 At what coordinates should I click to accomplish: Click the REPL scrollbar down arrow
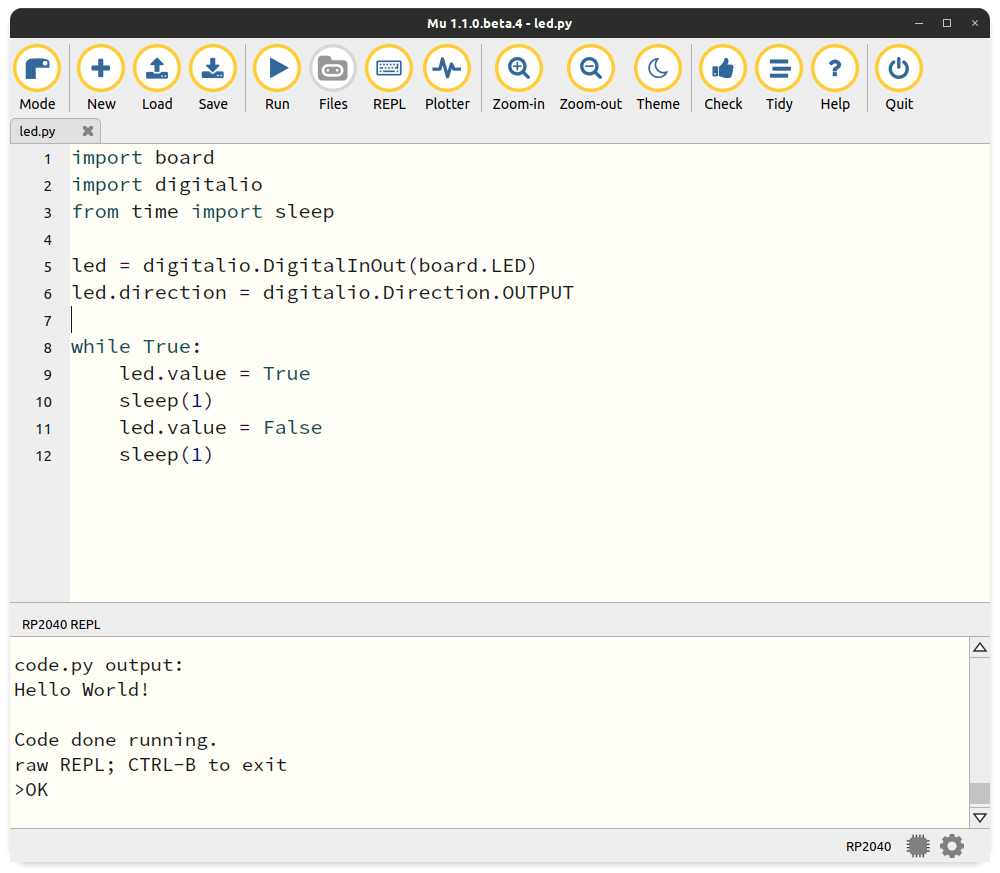(980, 817)
